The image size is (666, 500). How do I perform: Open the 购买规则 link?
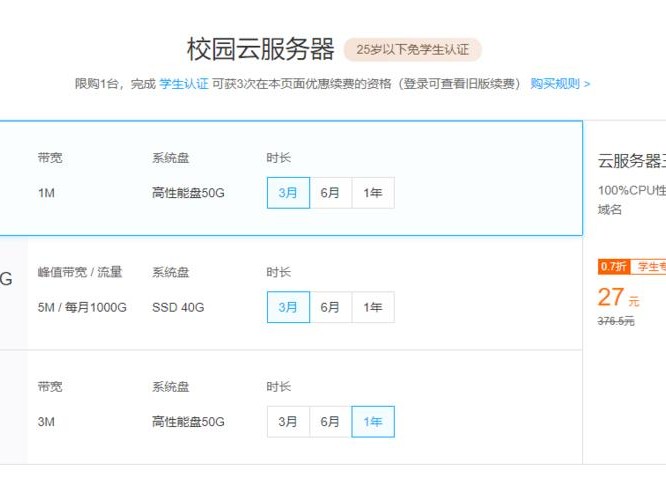click(x=560, y=84)
